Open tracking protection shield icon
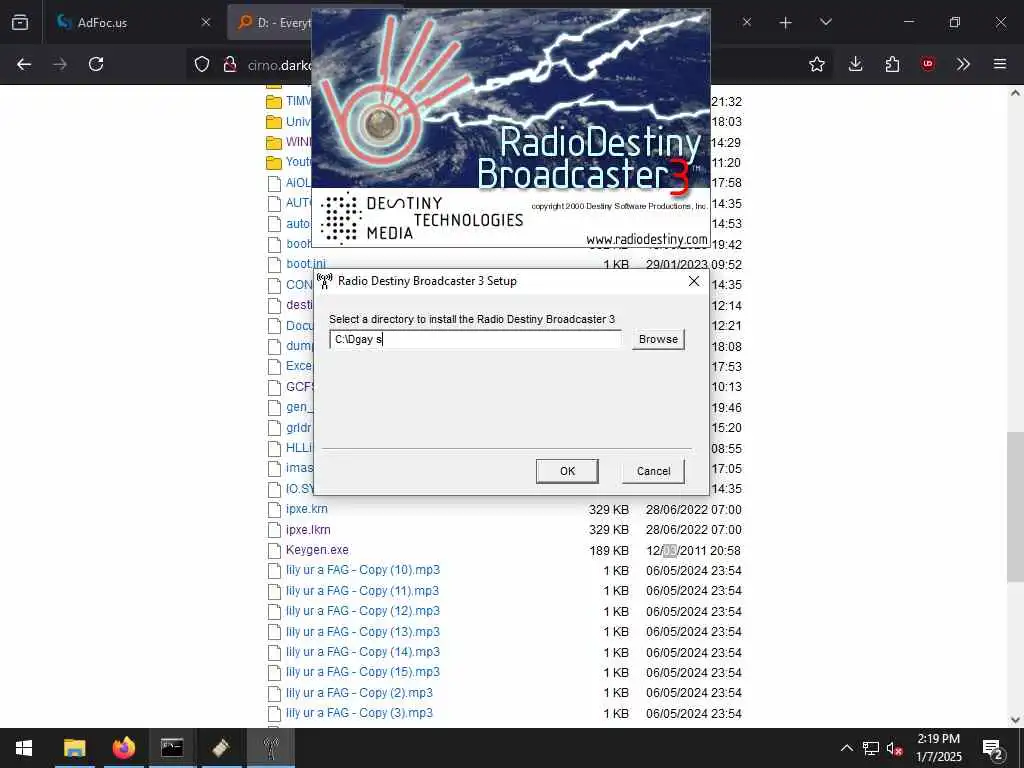This screenshot has width=1024, height=768. (202, 64)
